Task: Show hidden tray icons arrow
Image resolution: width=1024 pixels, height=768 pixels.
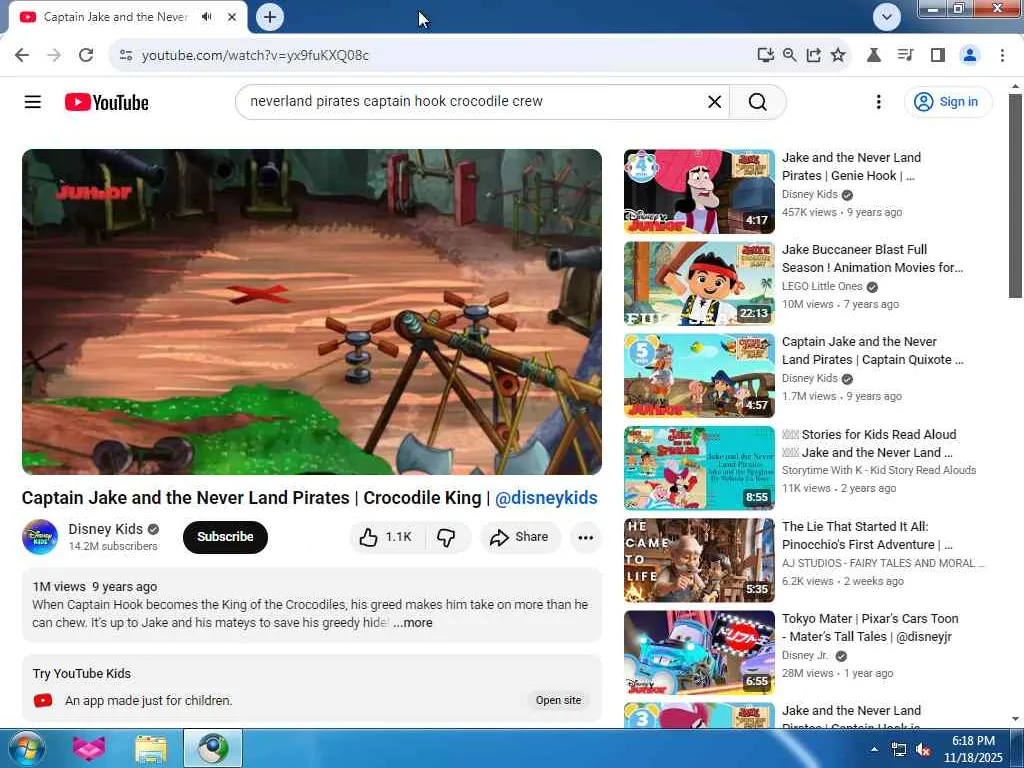Action: 874,749
